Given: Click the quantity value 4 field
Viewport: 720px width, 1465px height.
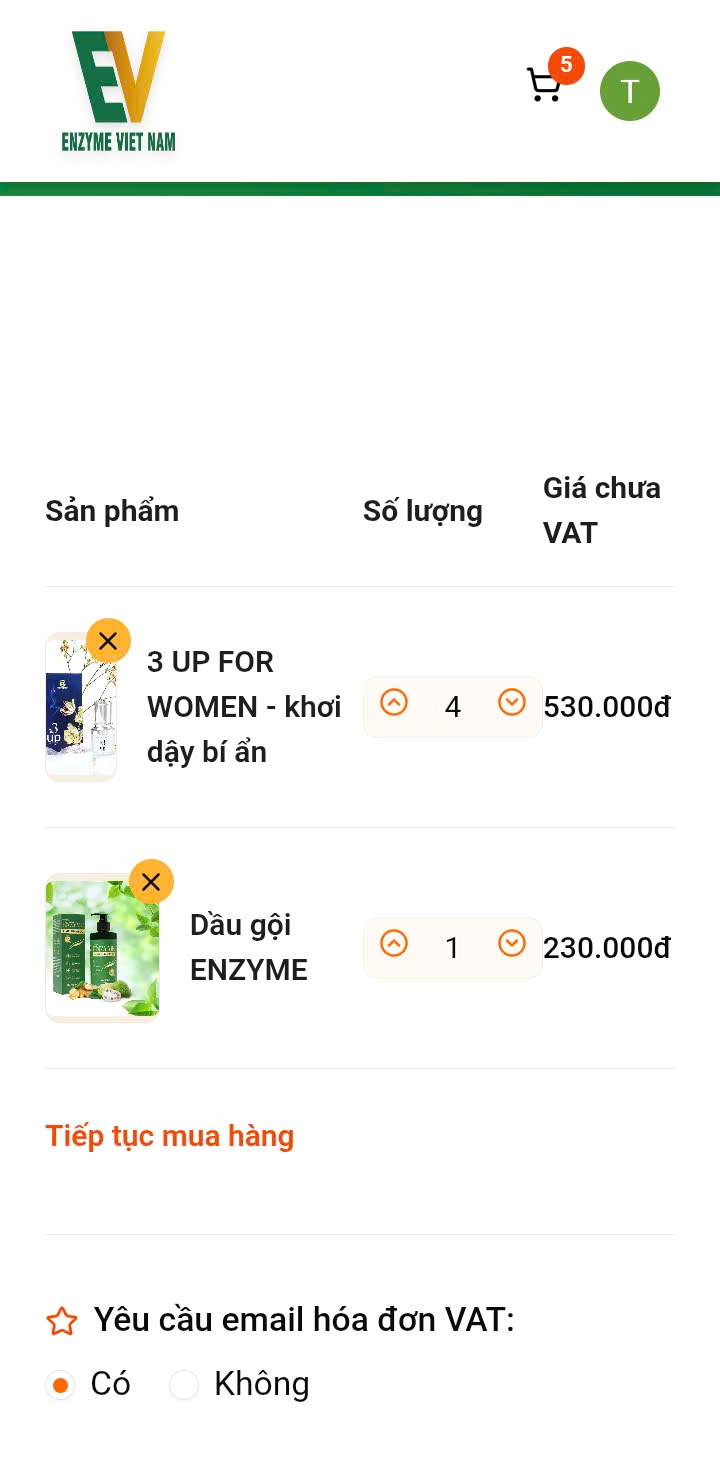Looking at the screenshot, I should click(x=453, y=708).
